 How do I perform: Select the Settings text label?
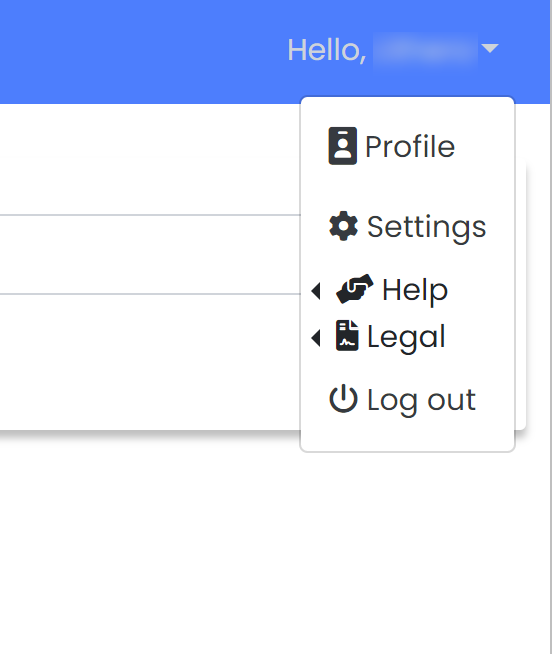pyautogui.click(x=426, y=227)
